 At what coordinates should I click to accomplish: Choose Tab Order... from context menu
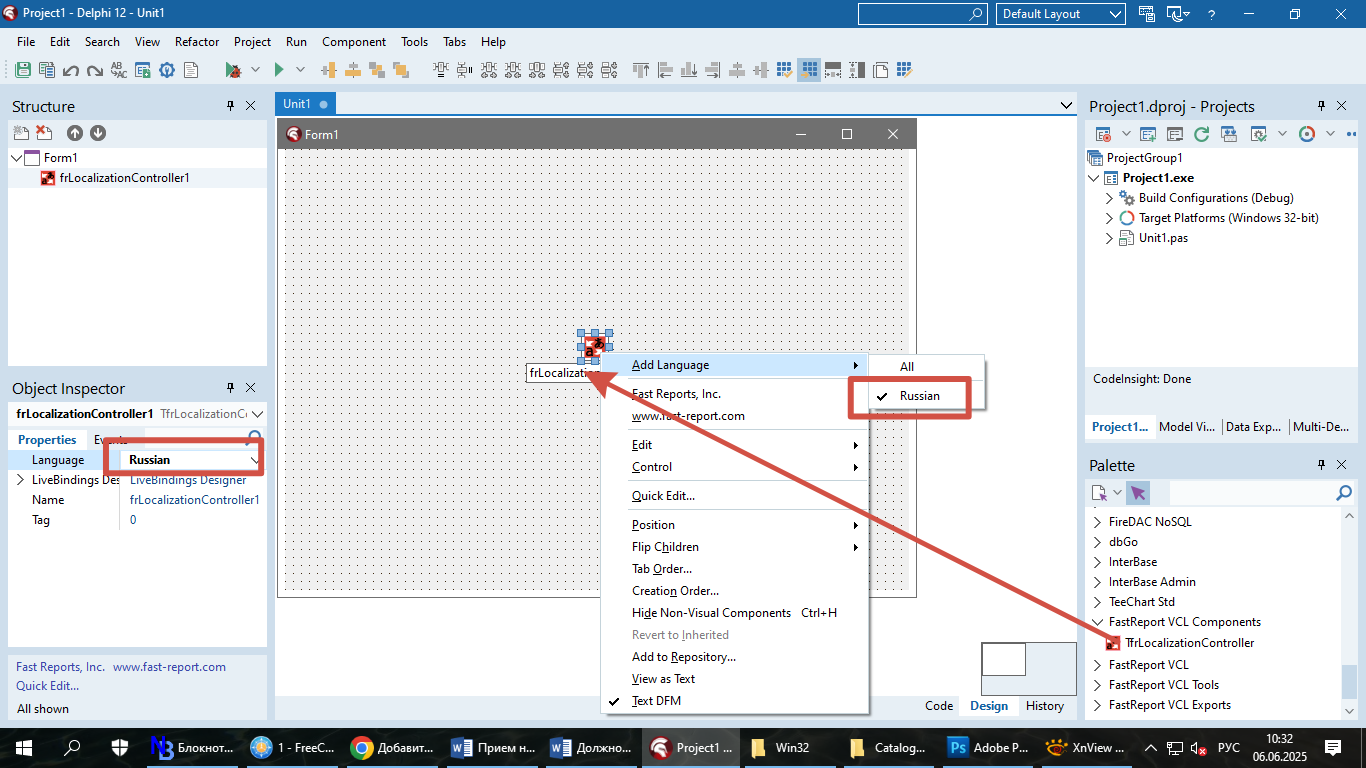735,569
